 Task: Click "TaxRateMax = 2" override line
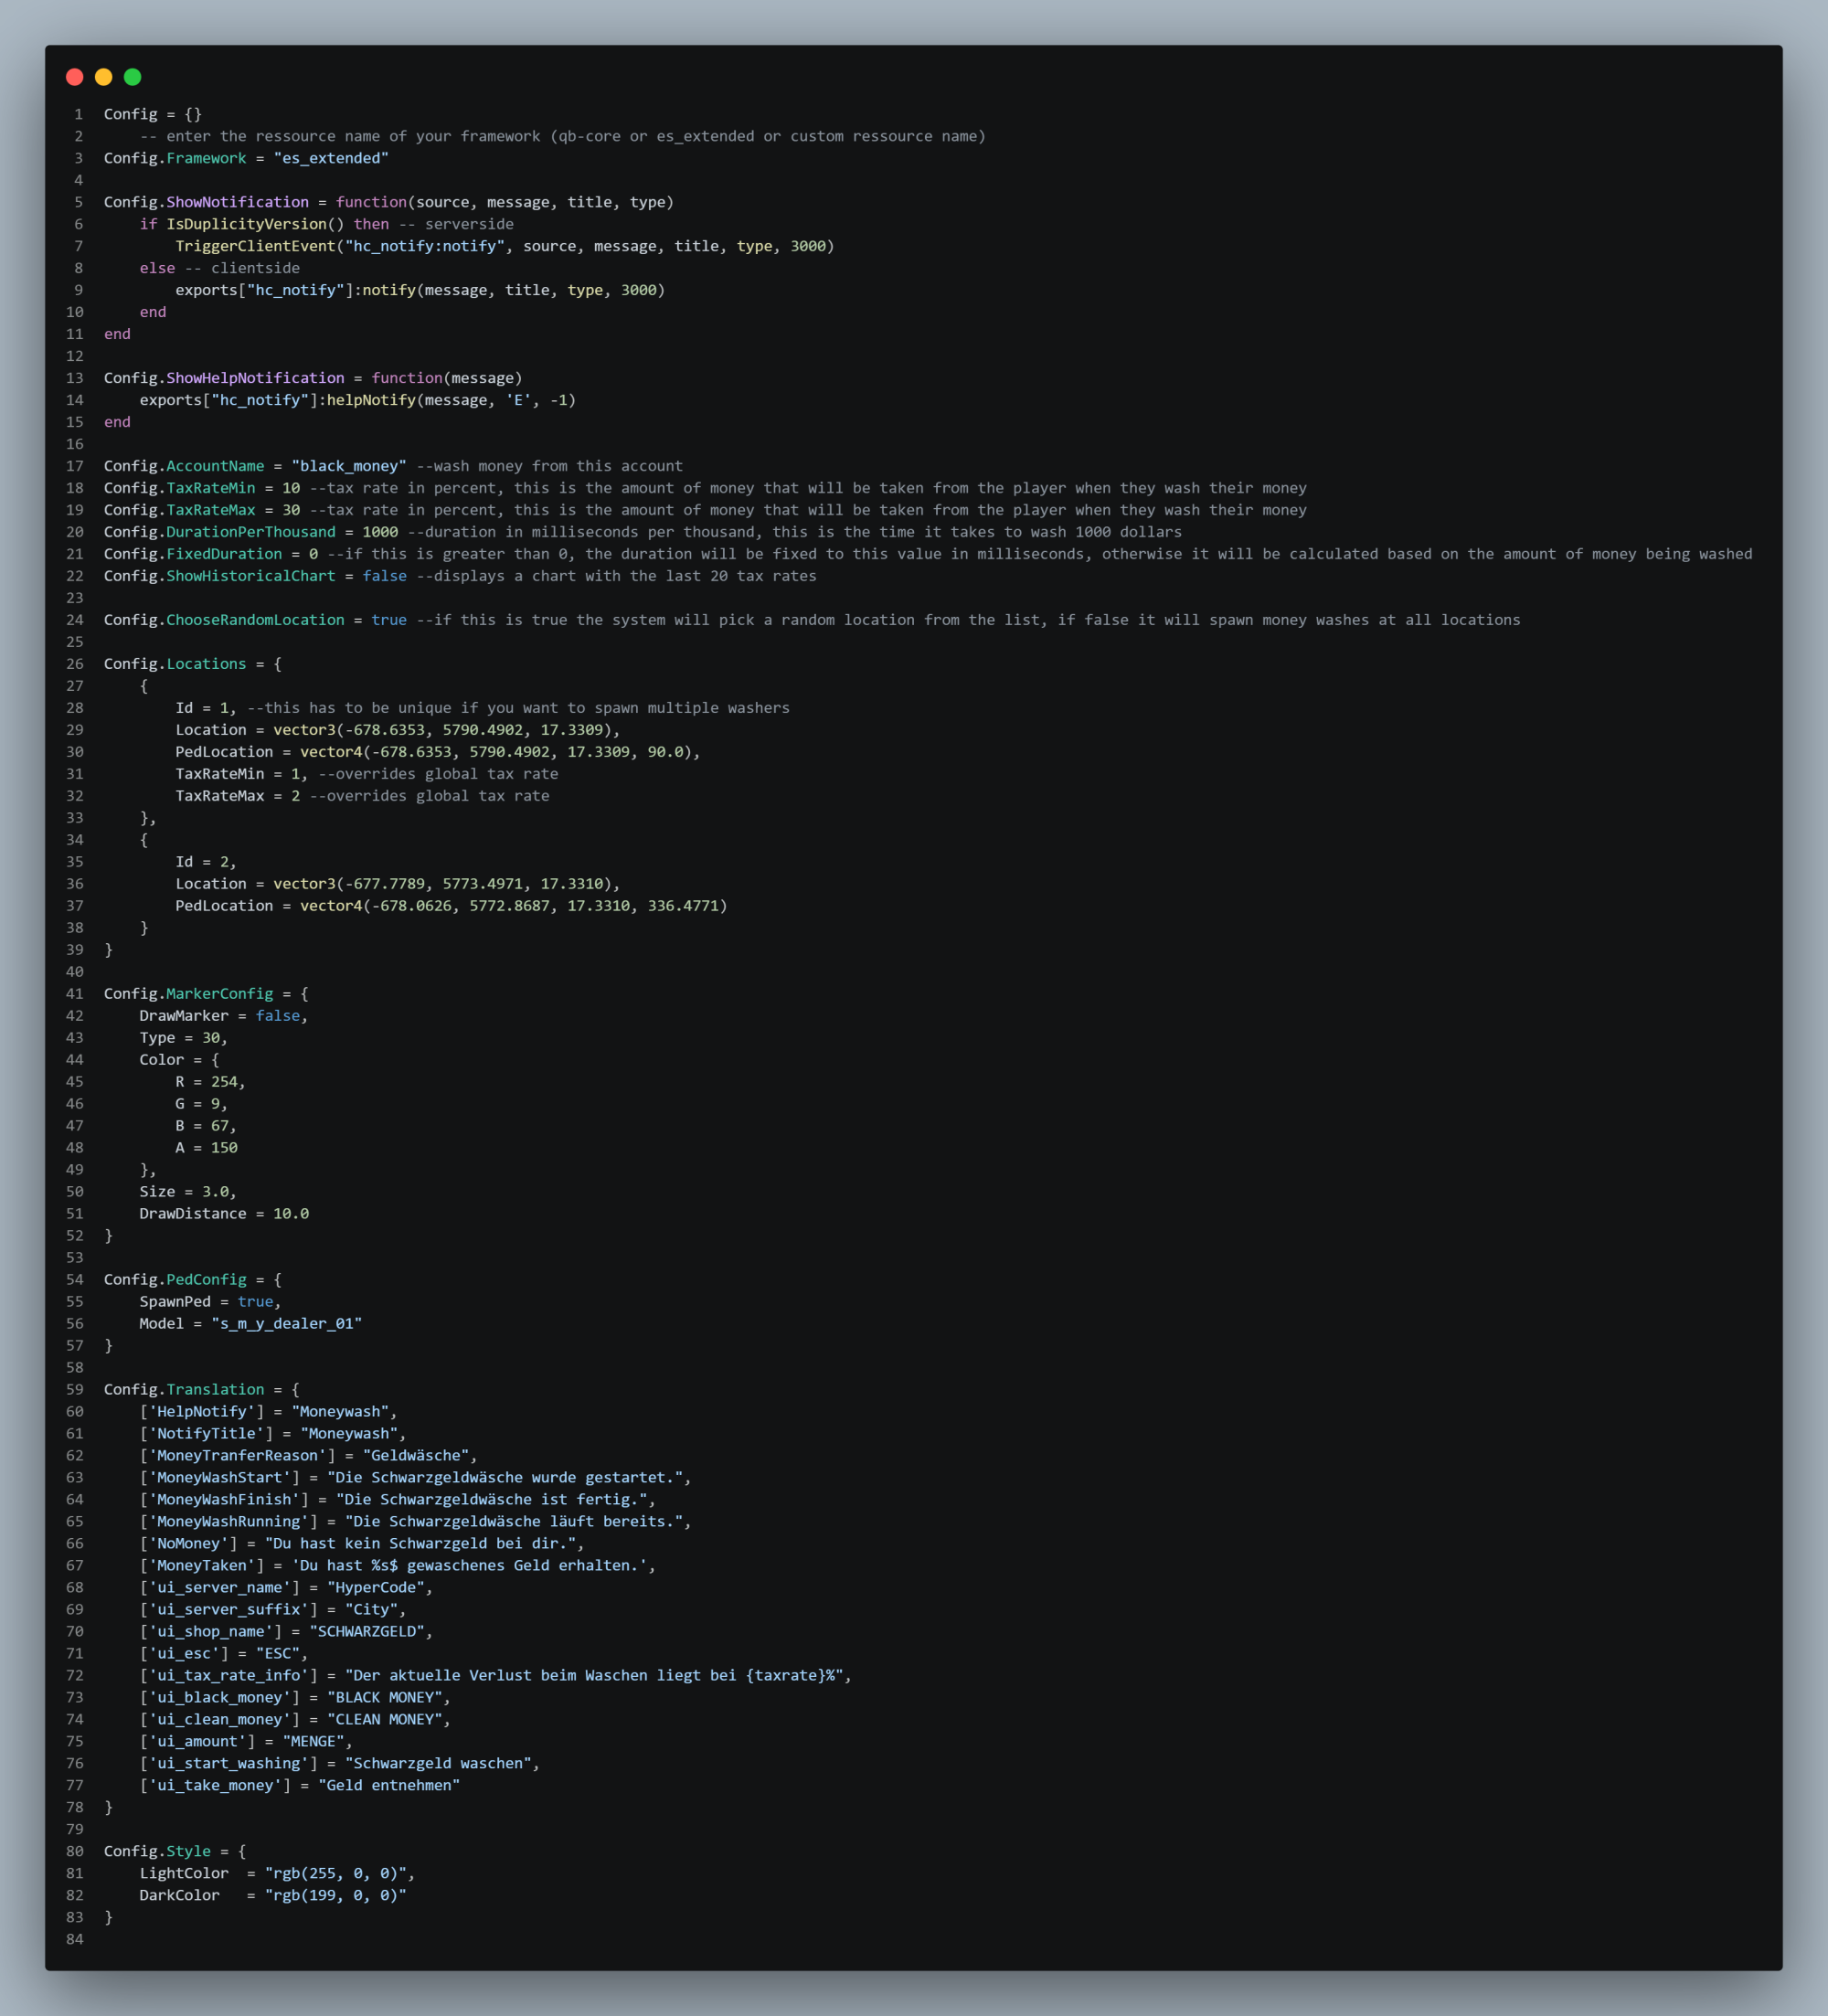(x=238, y=796)
